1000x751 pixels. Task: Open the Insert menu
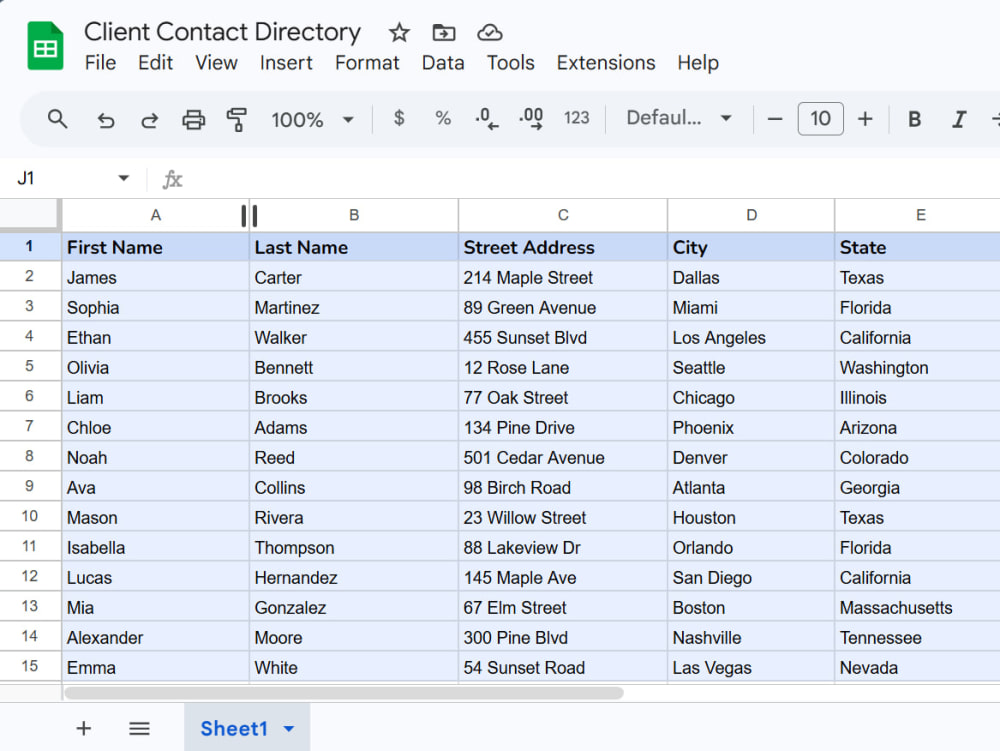(x=286, y=62)
